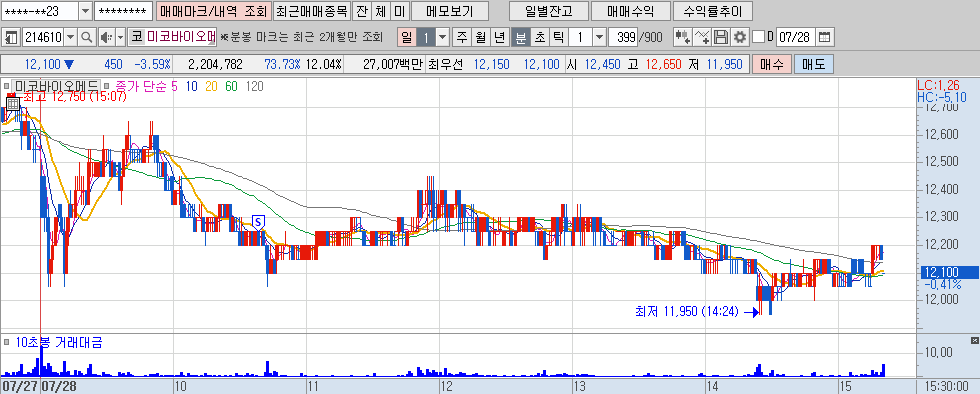The width and height of the screenshot is (980, 394).
Task: Switch chart to daily (일) period
Action: (406, 38)
